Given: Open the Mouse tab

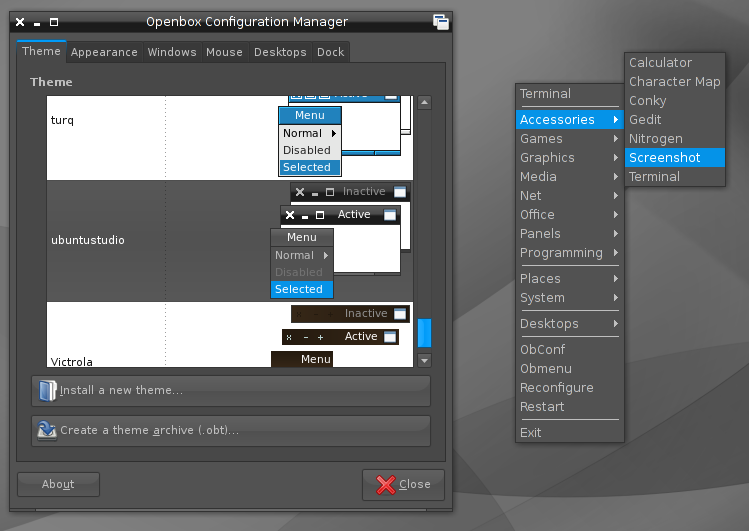Looking at the screenshot, I should 224,52.
